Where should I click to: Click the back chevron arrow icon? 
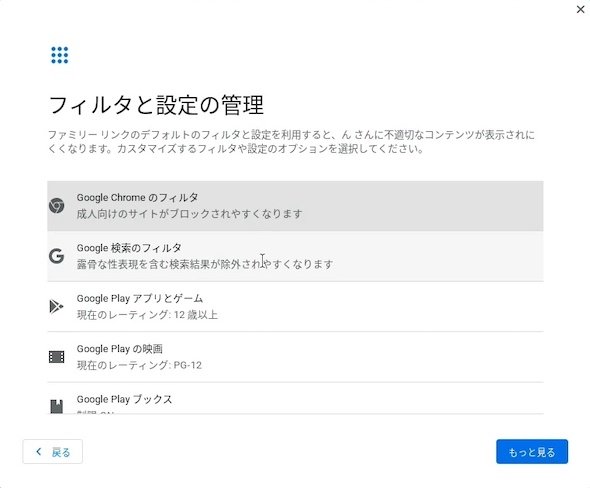click(39, 452)
